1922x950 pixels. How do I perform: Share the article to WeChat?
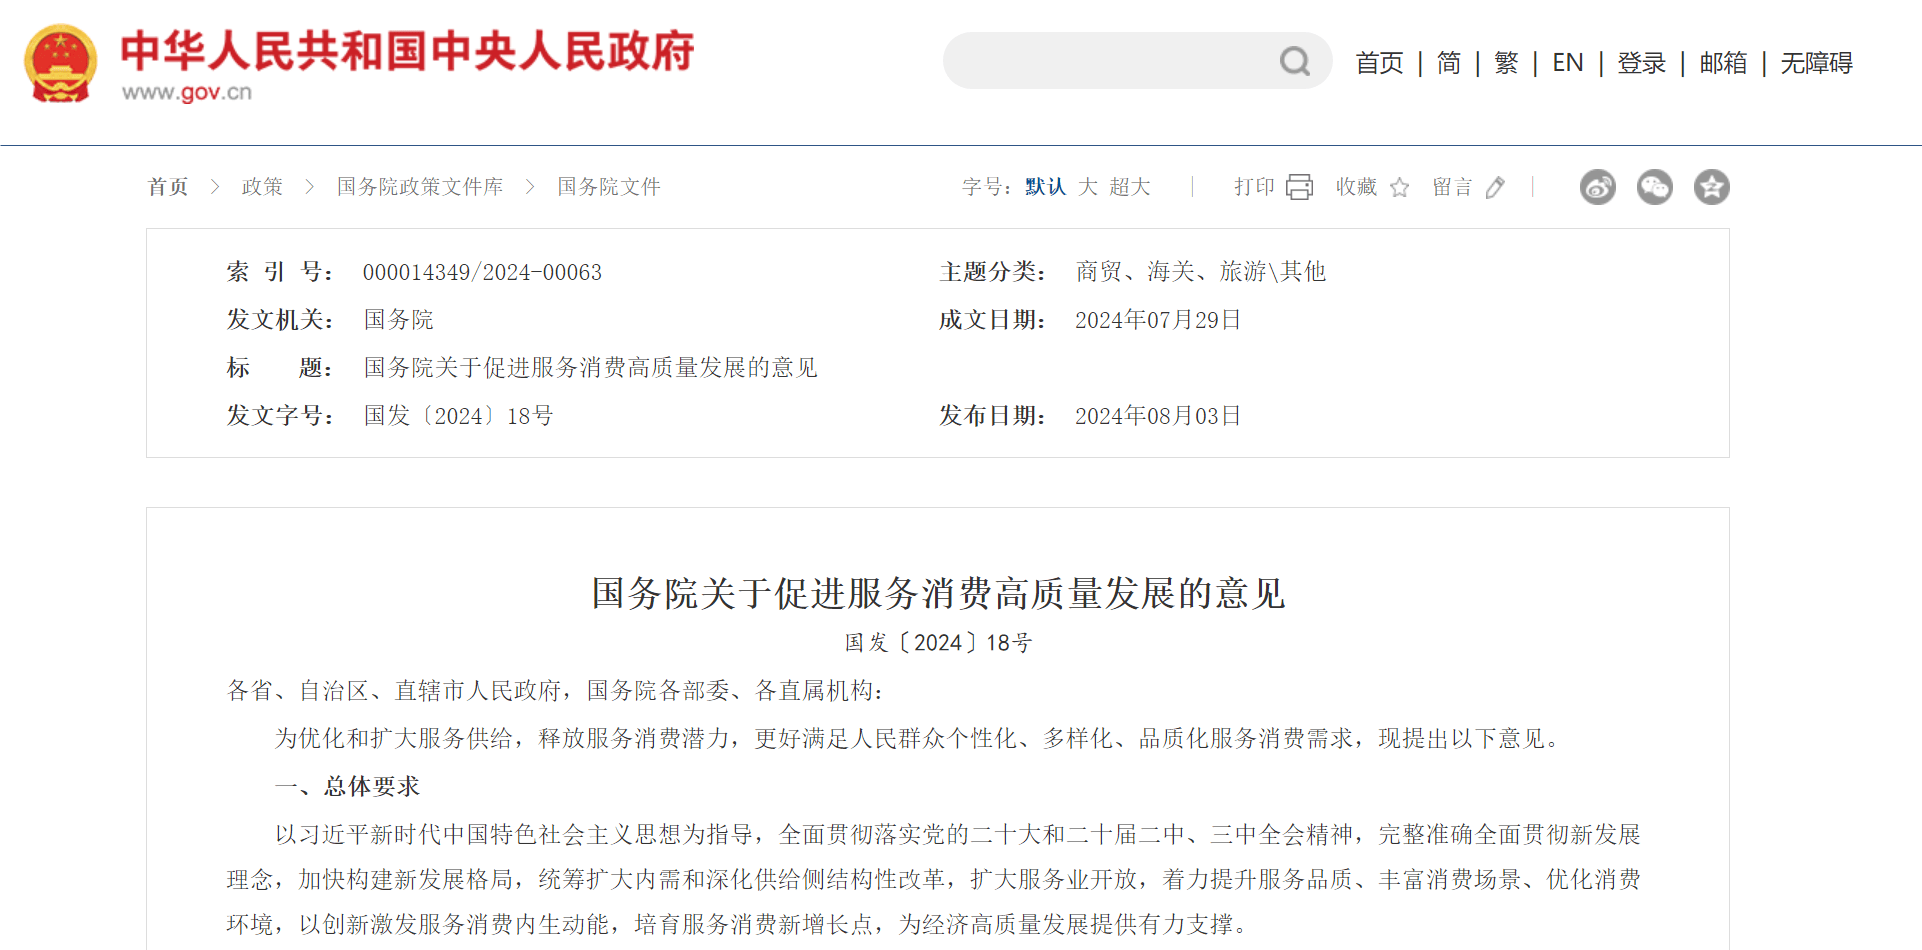tap(1654, 187)
